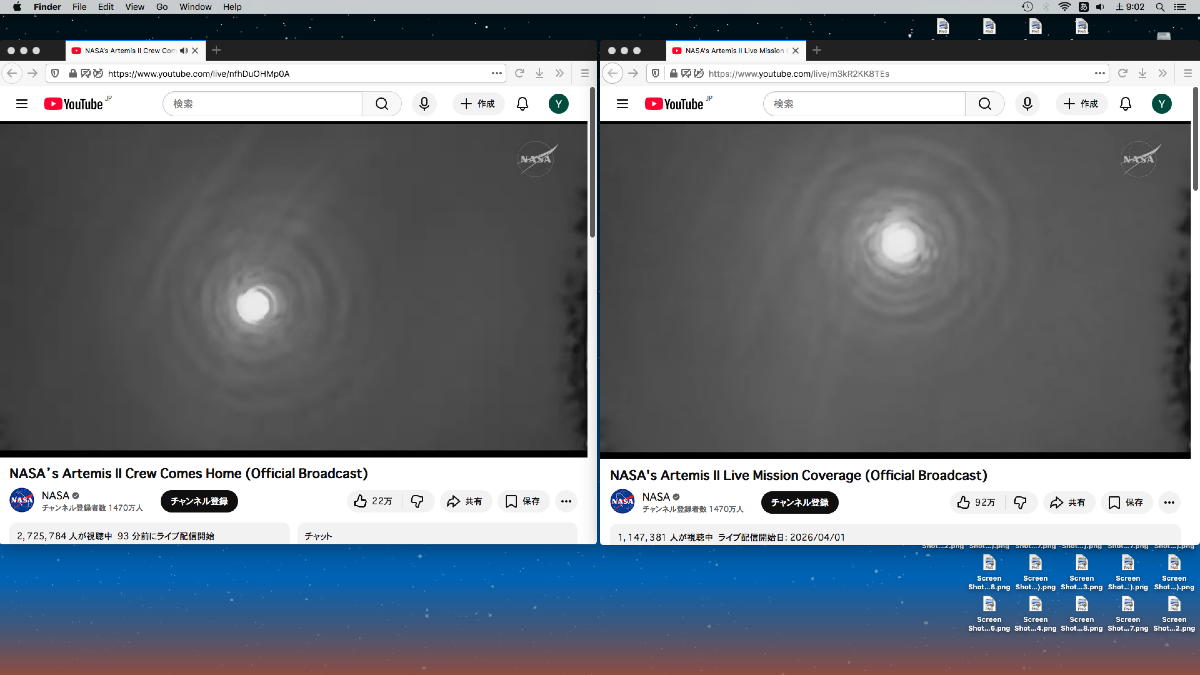Open new tab in Live Mission Coverage window

click(x=816, y=50)
